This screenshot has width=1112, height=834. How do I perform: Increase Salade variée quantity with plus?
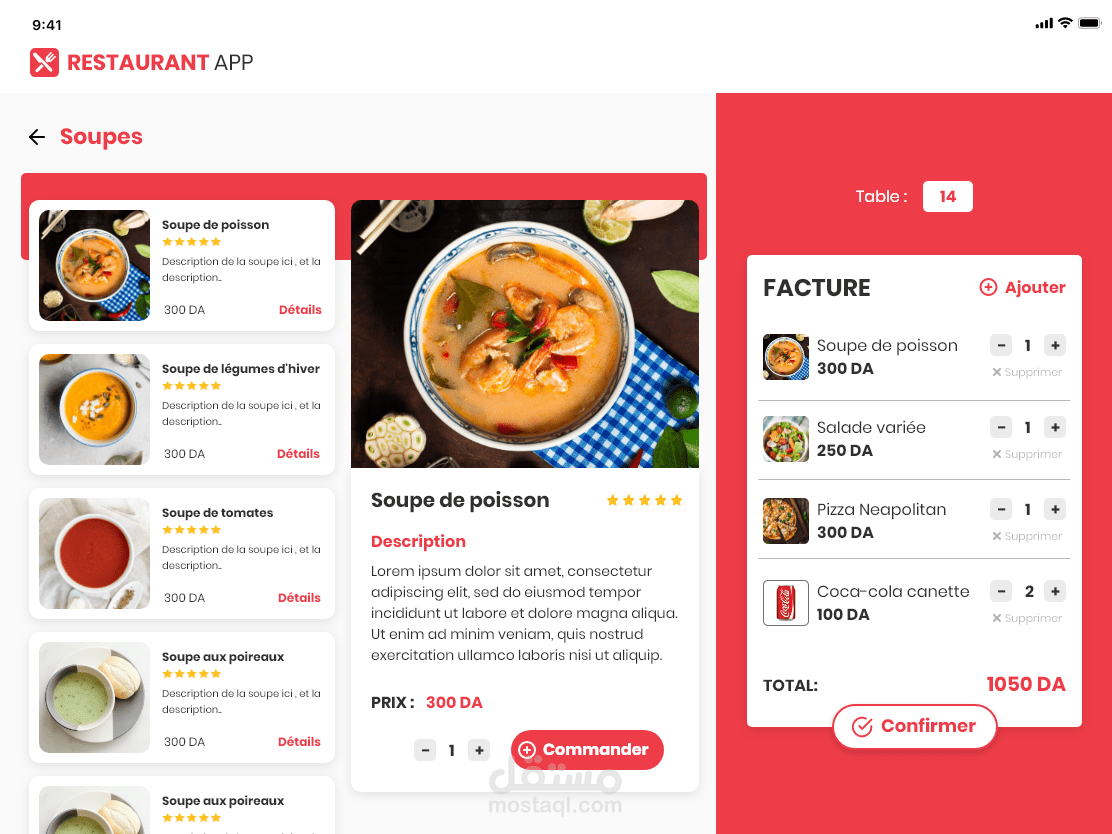coord(1055,428)
